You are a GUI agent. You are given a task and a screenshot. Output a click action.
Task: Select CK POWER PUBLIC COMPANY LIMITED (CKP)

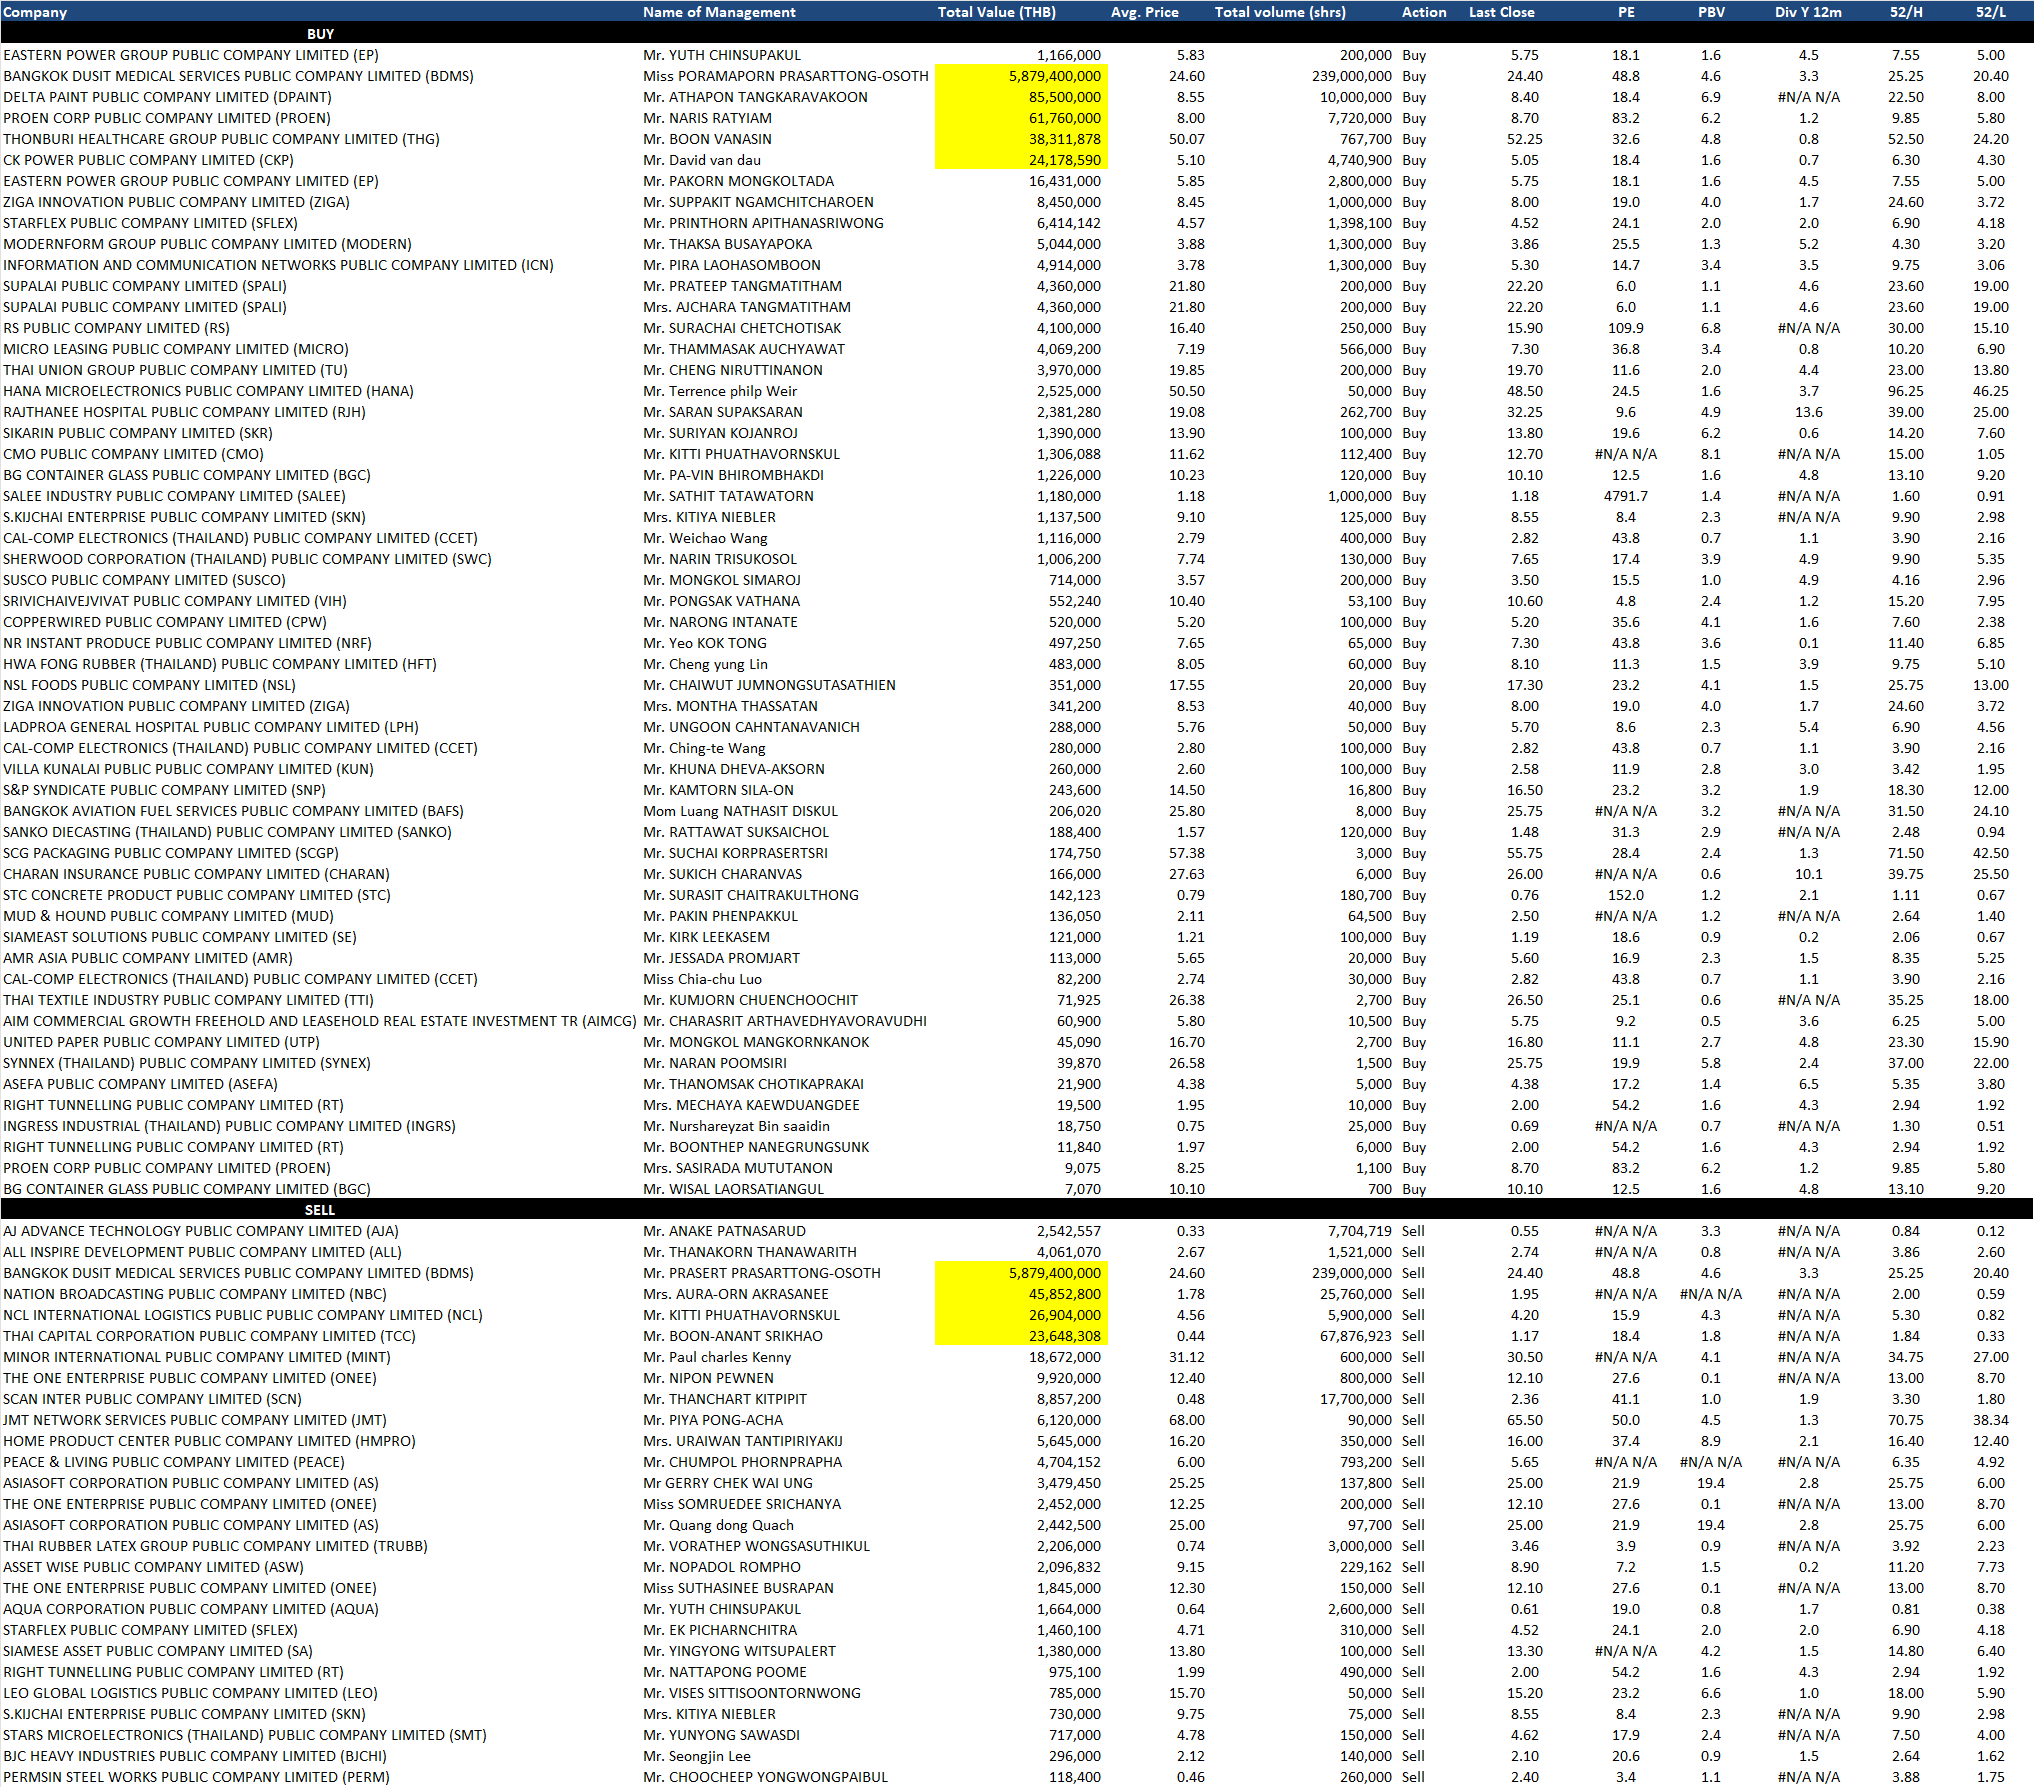148,160
